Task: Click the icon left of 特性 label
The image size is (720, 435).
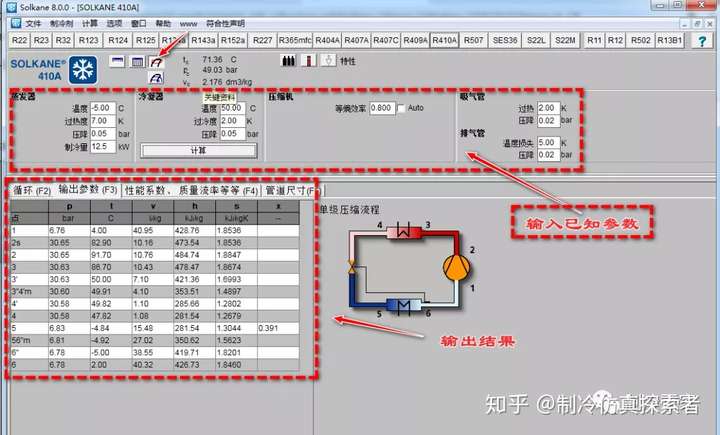Action: 328,60
